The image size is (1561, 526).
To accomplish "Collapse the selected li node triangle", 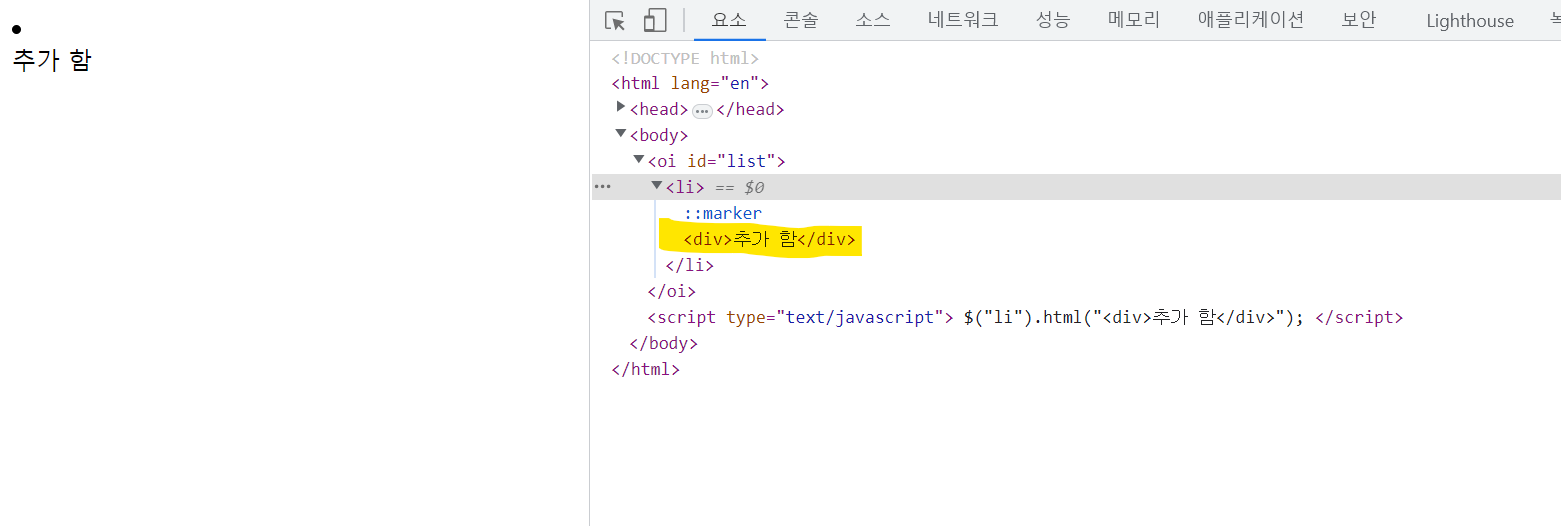I will (657, 186).
